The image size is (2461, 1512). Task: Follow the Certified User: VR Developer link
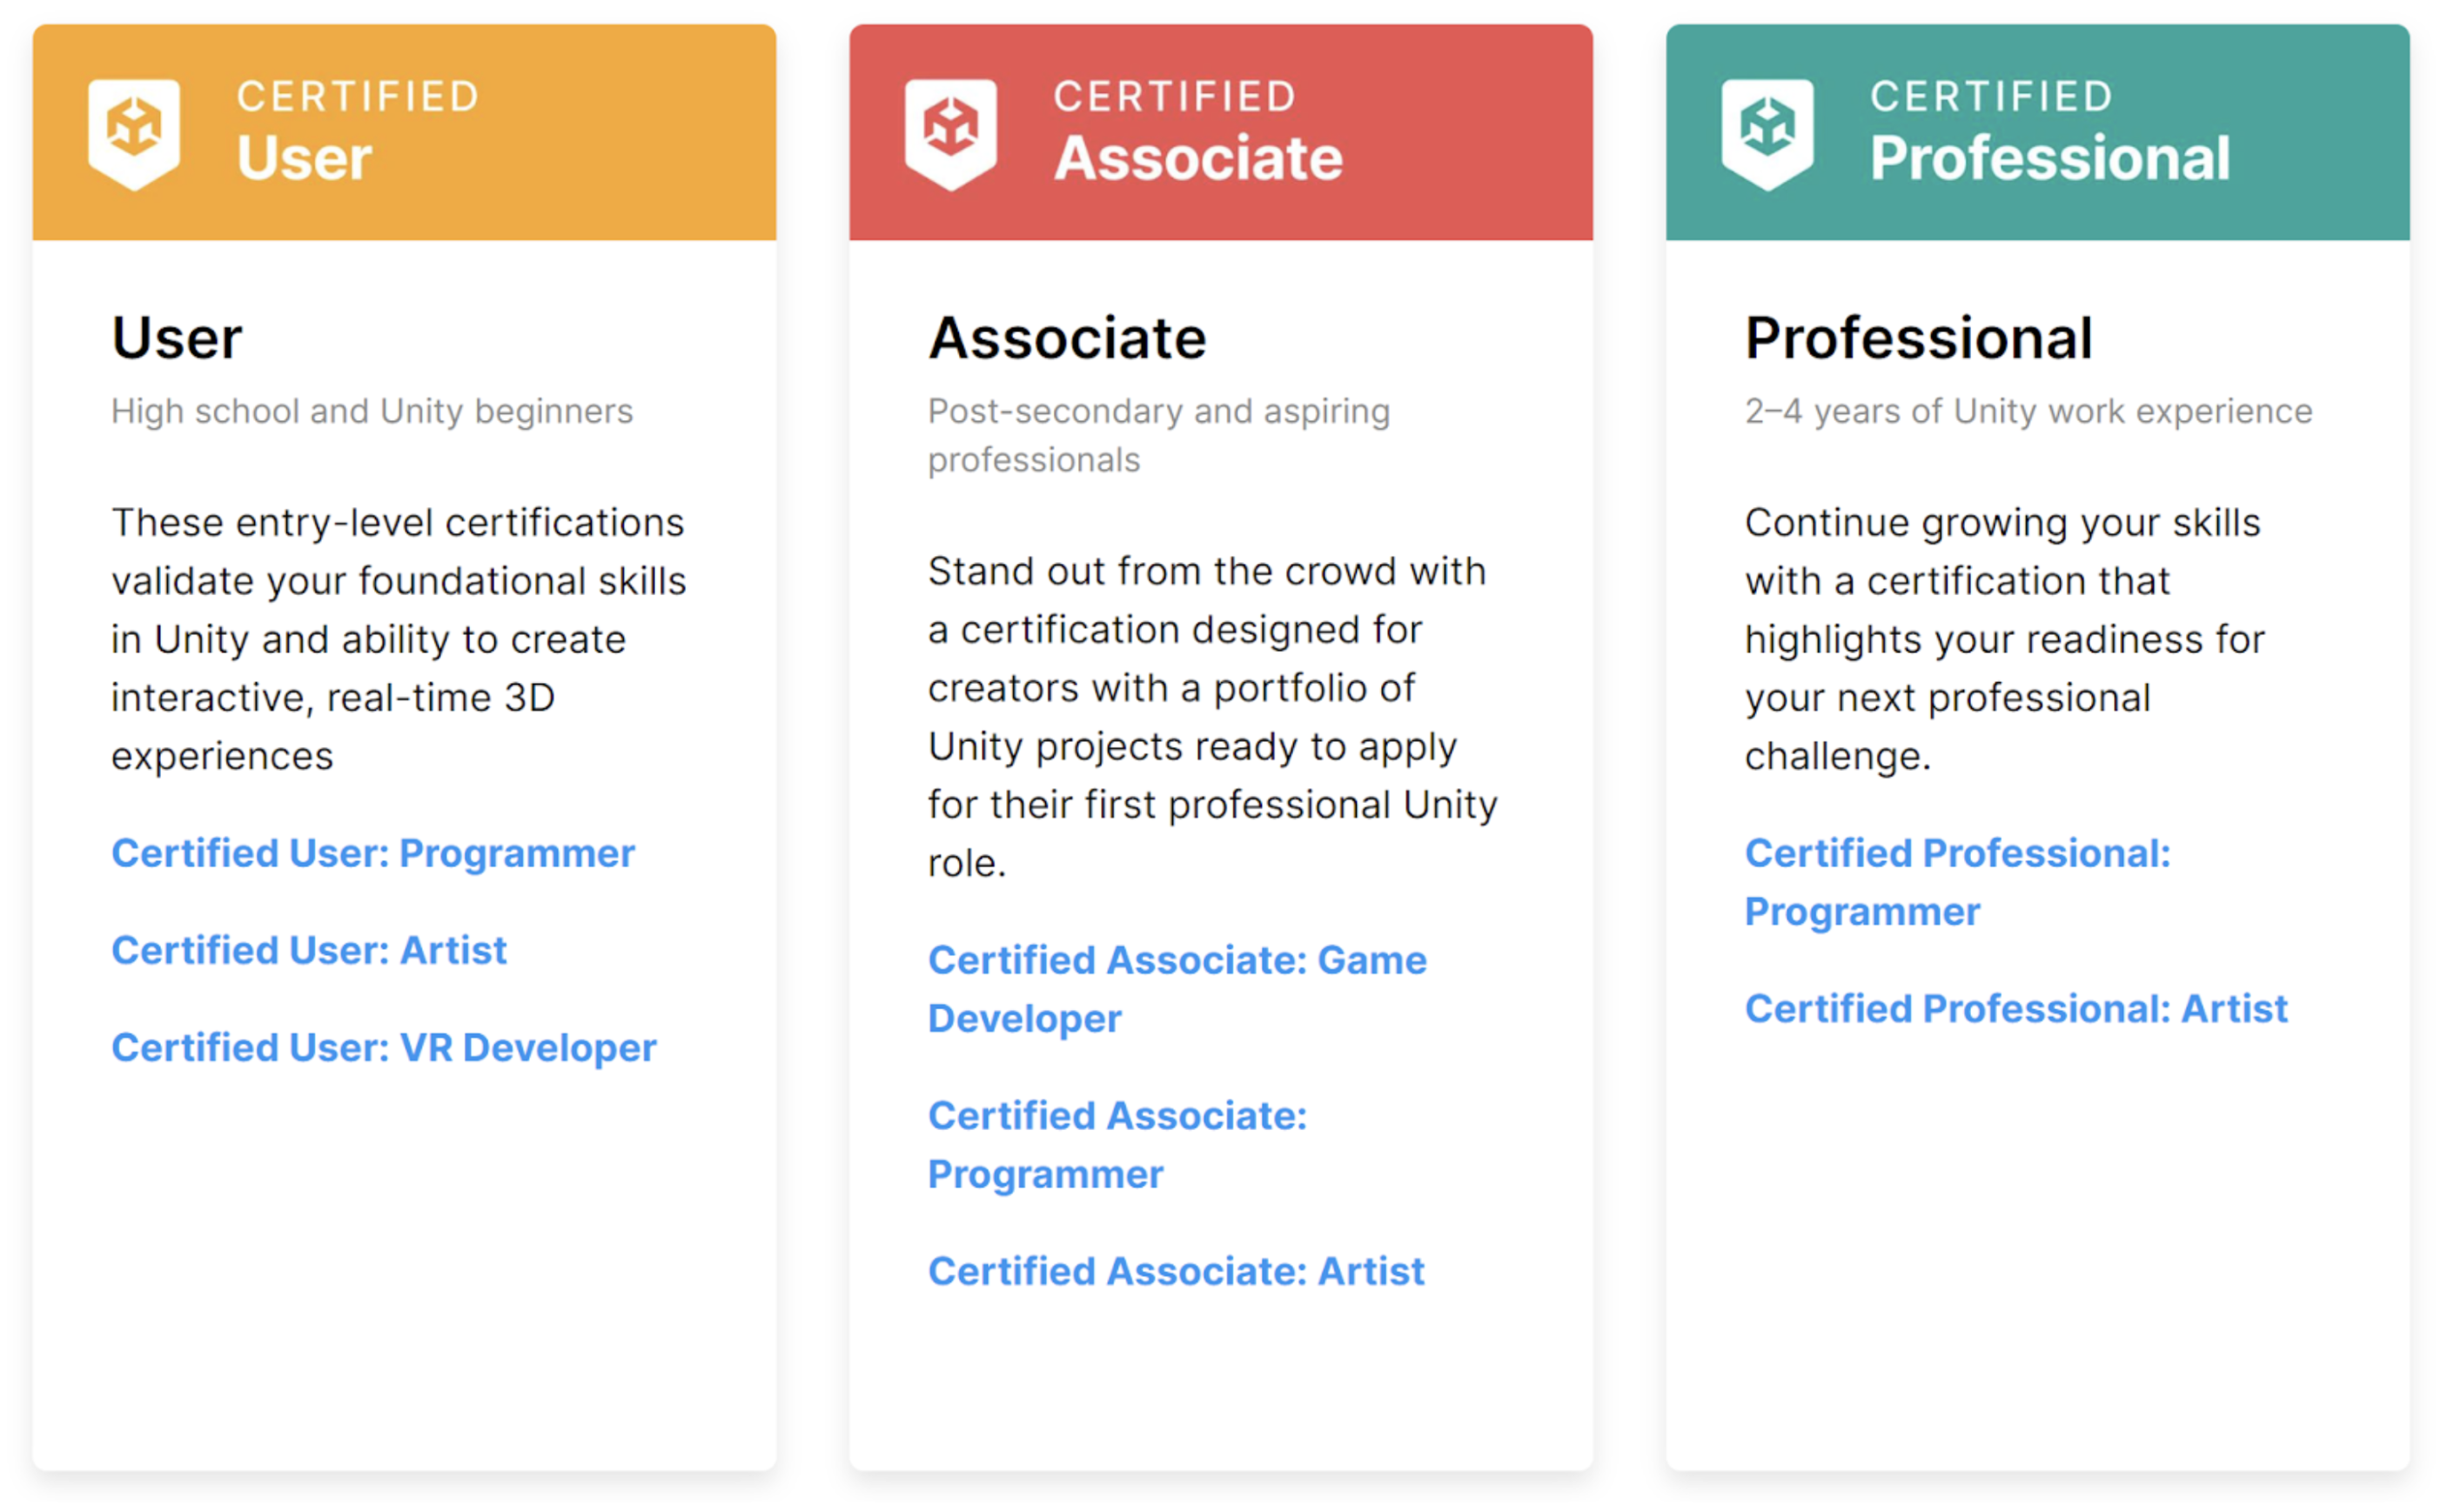384,1048
